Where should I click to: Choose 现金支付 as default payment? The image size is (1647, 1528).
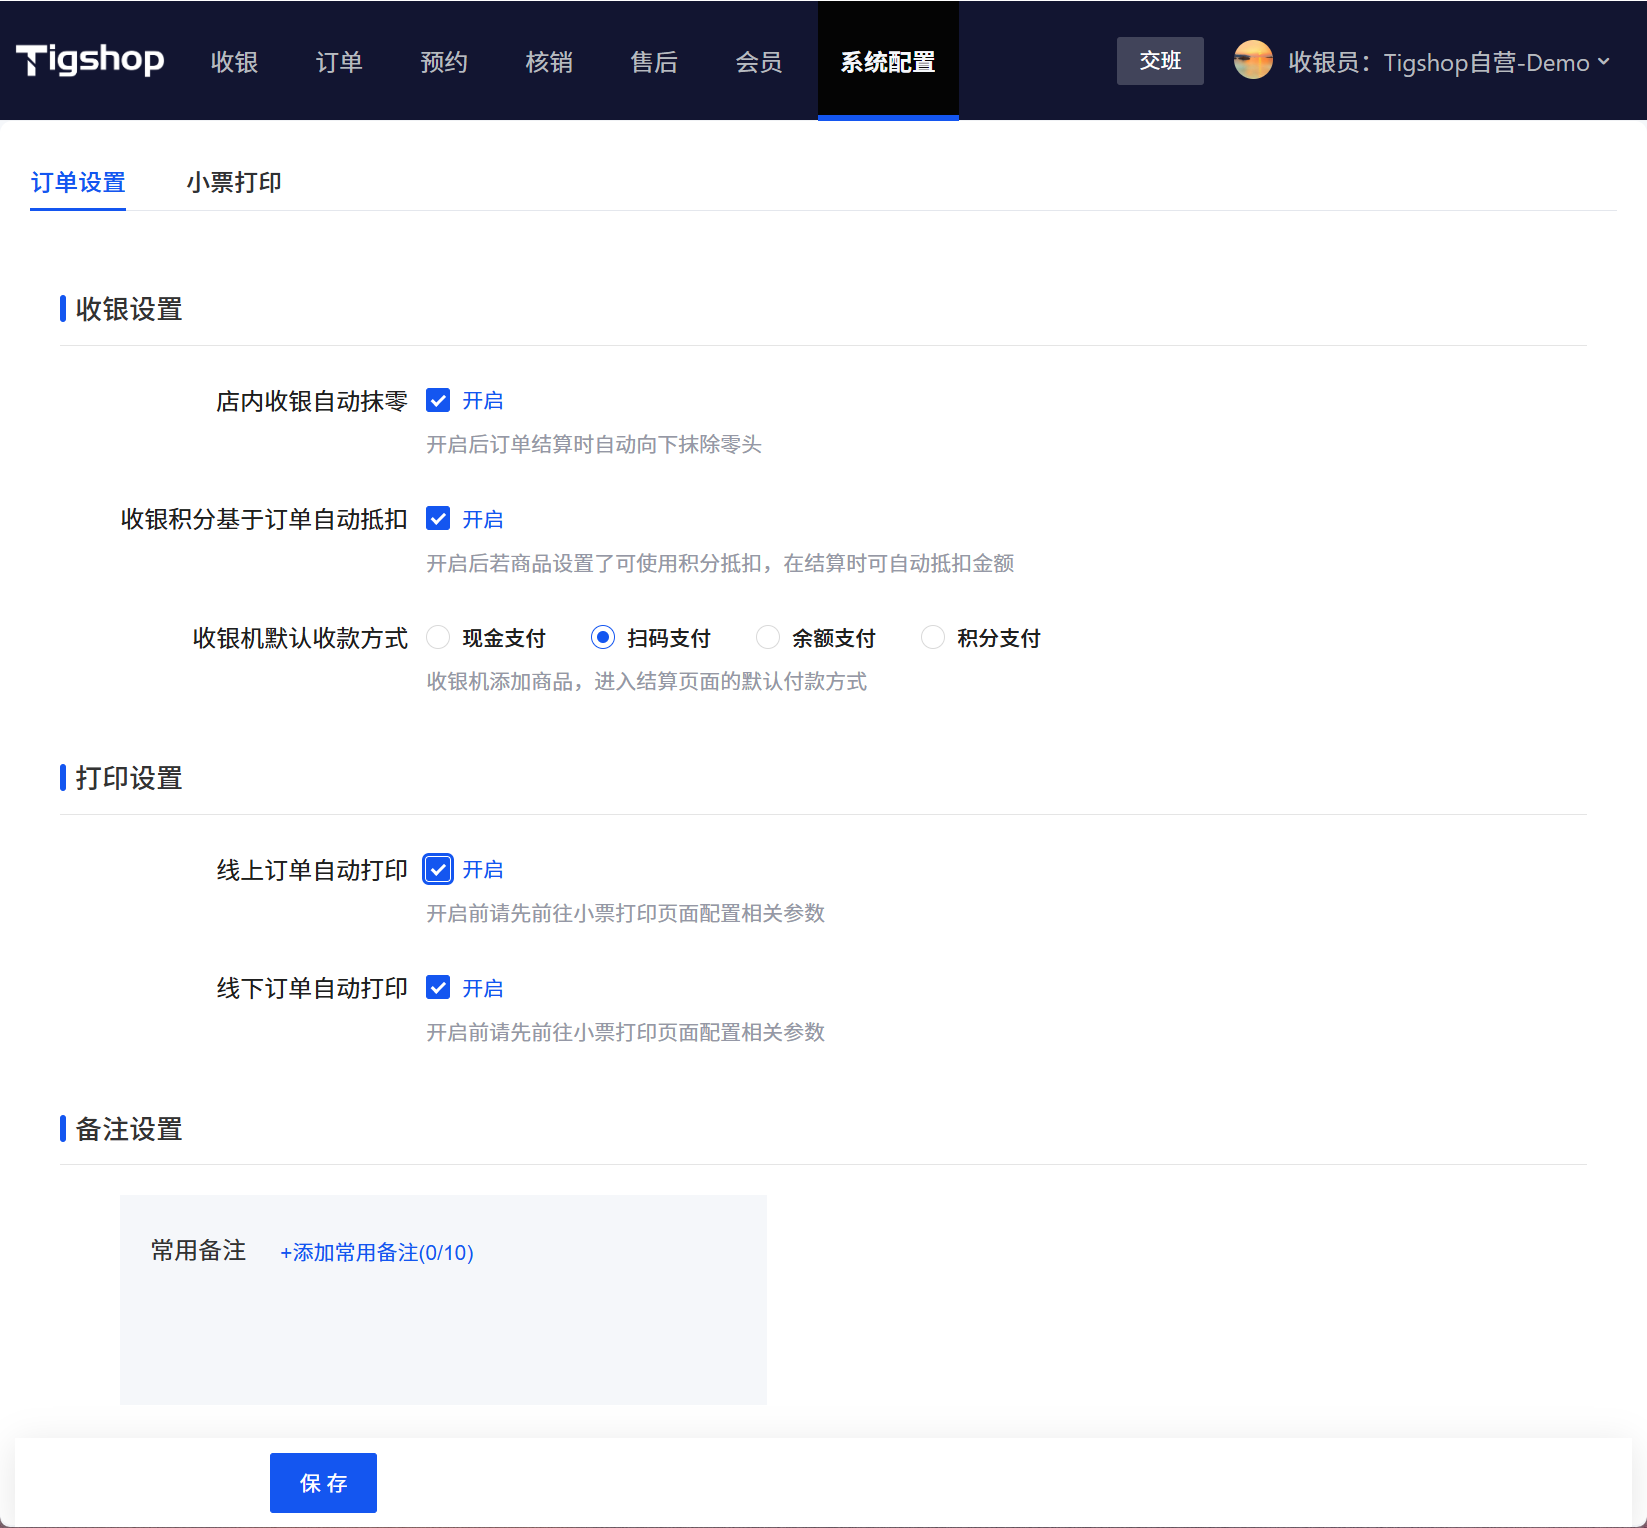tap(439, 638)
